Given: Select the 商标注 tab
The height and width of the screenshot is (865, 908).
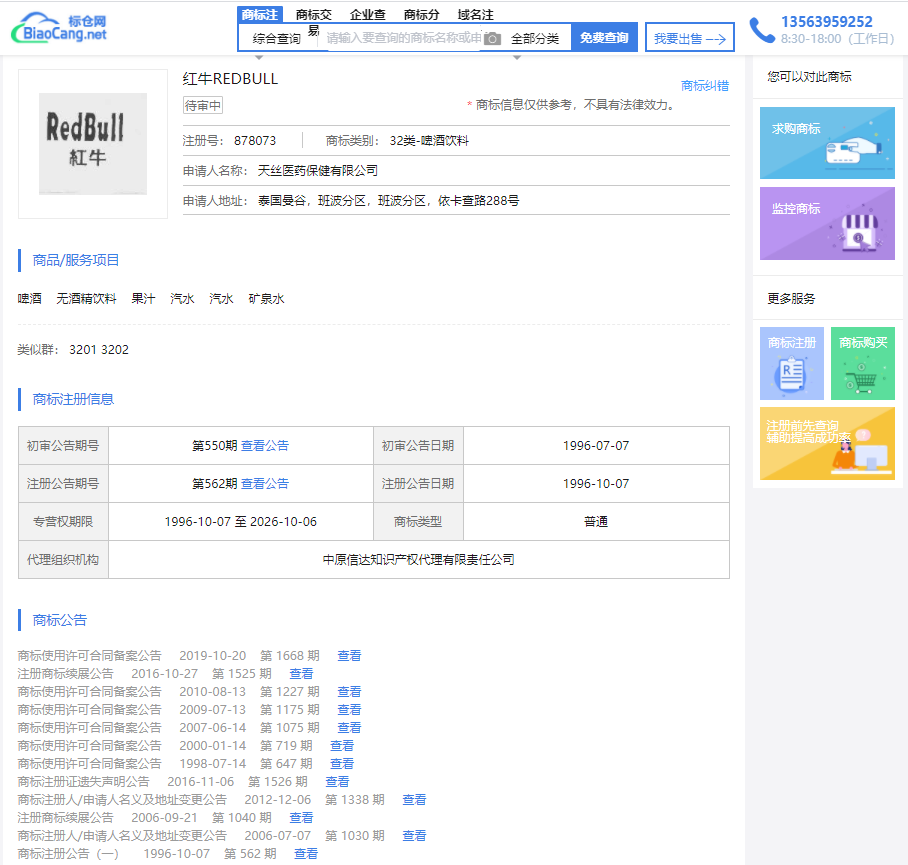Looking at the screenshot, I should tap(259, 14).
